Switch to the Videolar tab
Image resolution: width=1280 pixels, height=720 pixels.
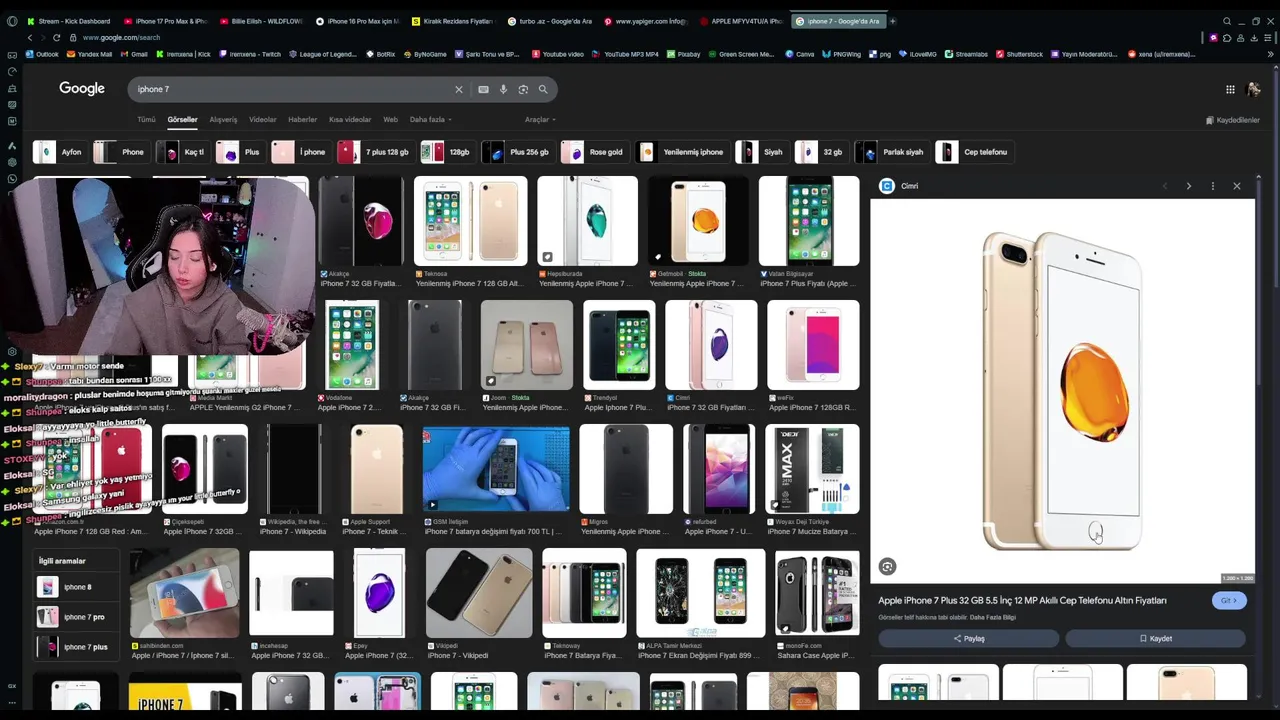(262, 120)
